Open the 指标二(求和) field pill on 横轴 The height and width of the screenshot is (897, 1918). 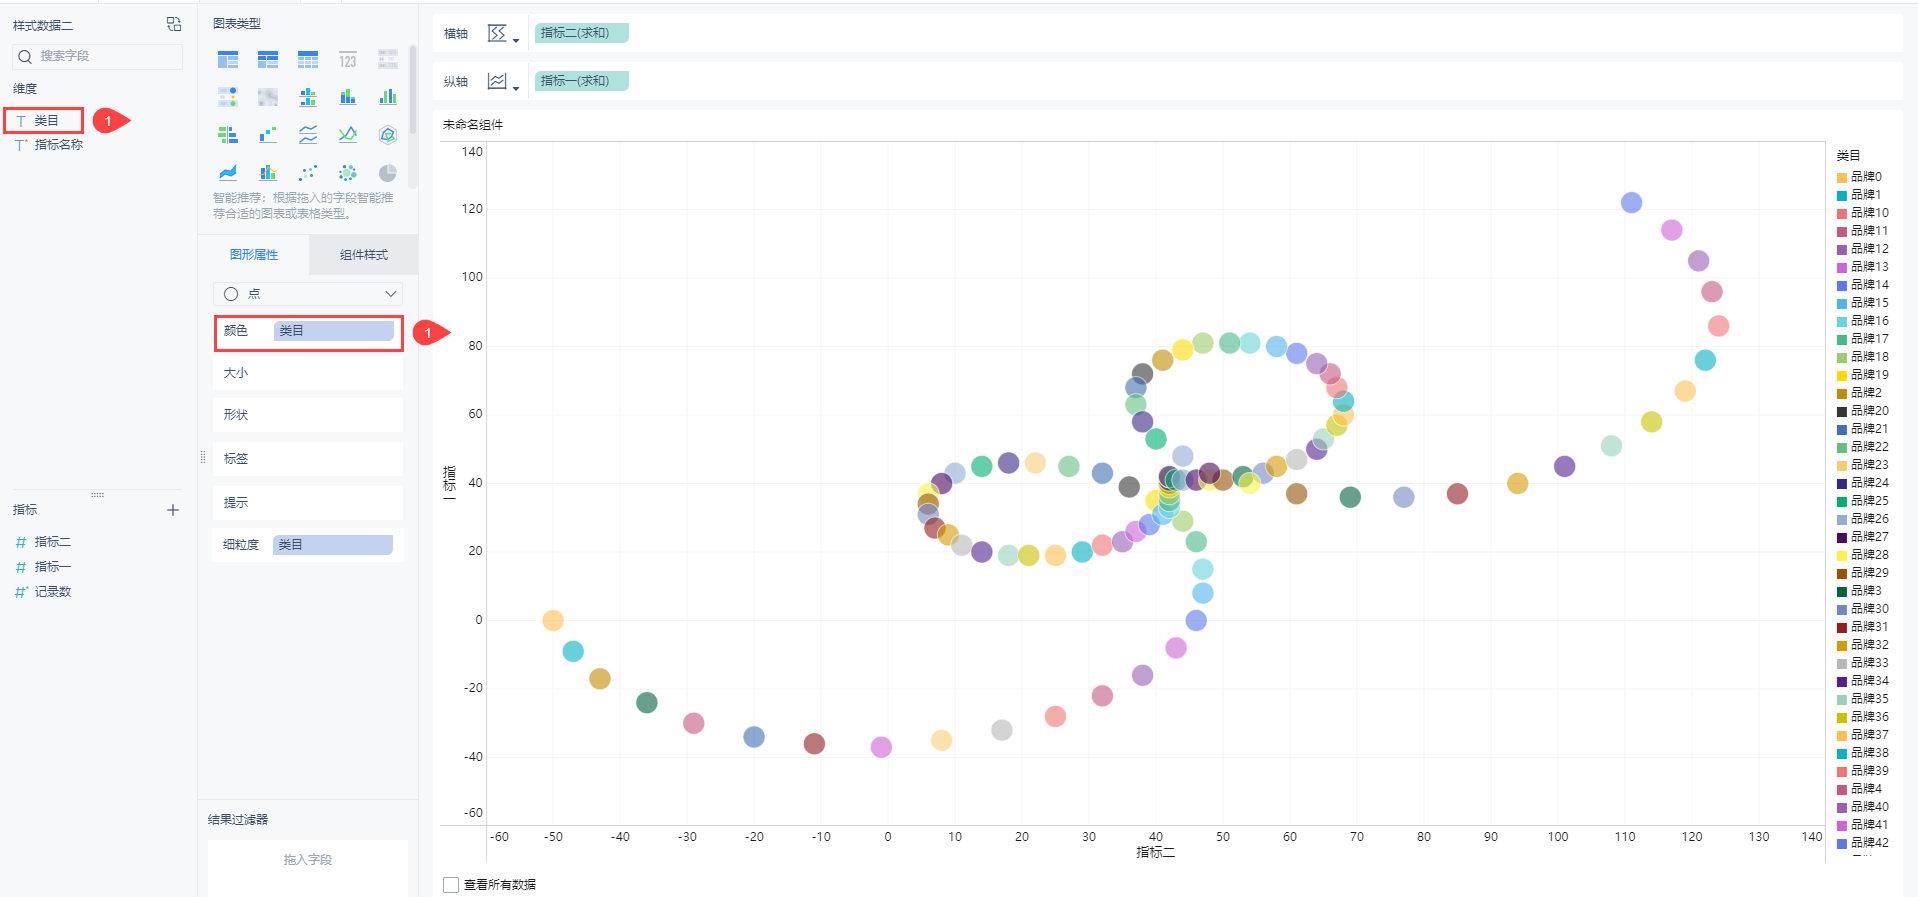582,33
